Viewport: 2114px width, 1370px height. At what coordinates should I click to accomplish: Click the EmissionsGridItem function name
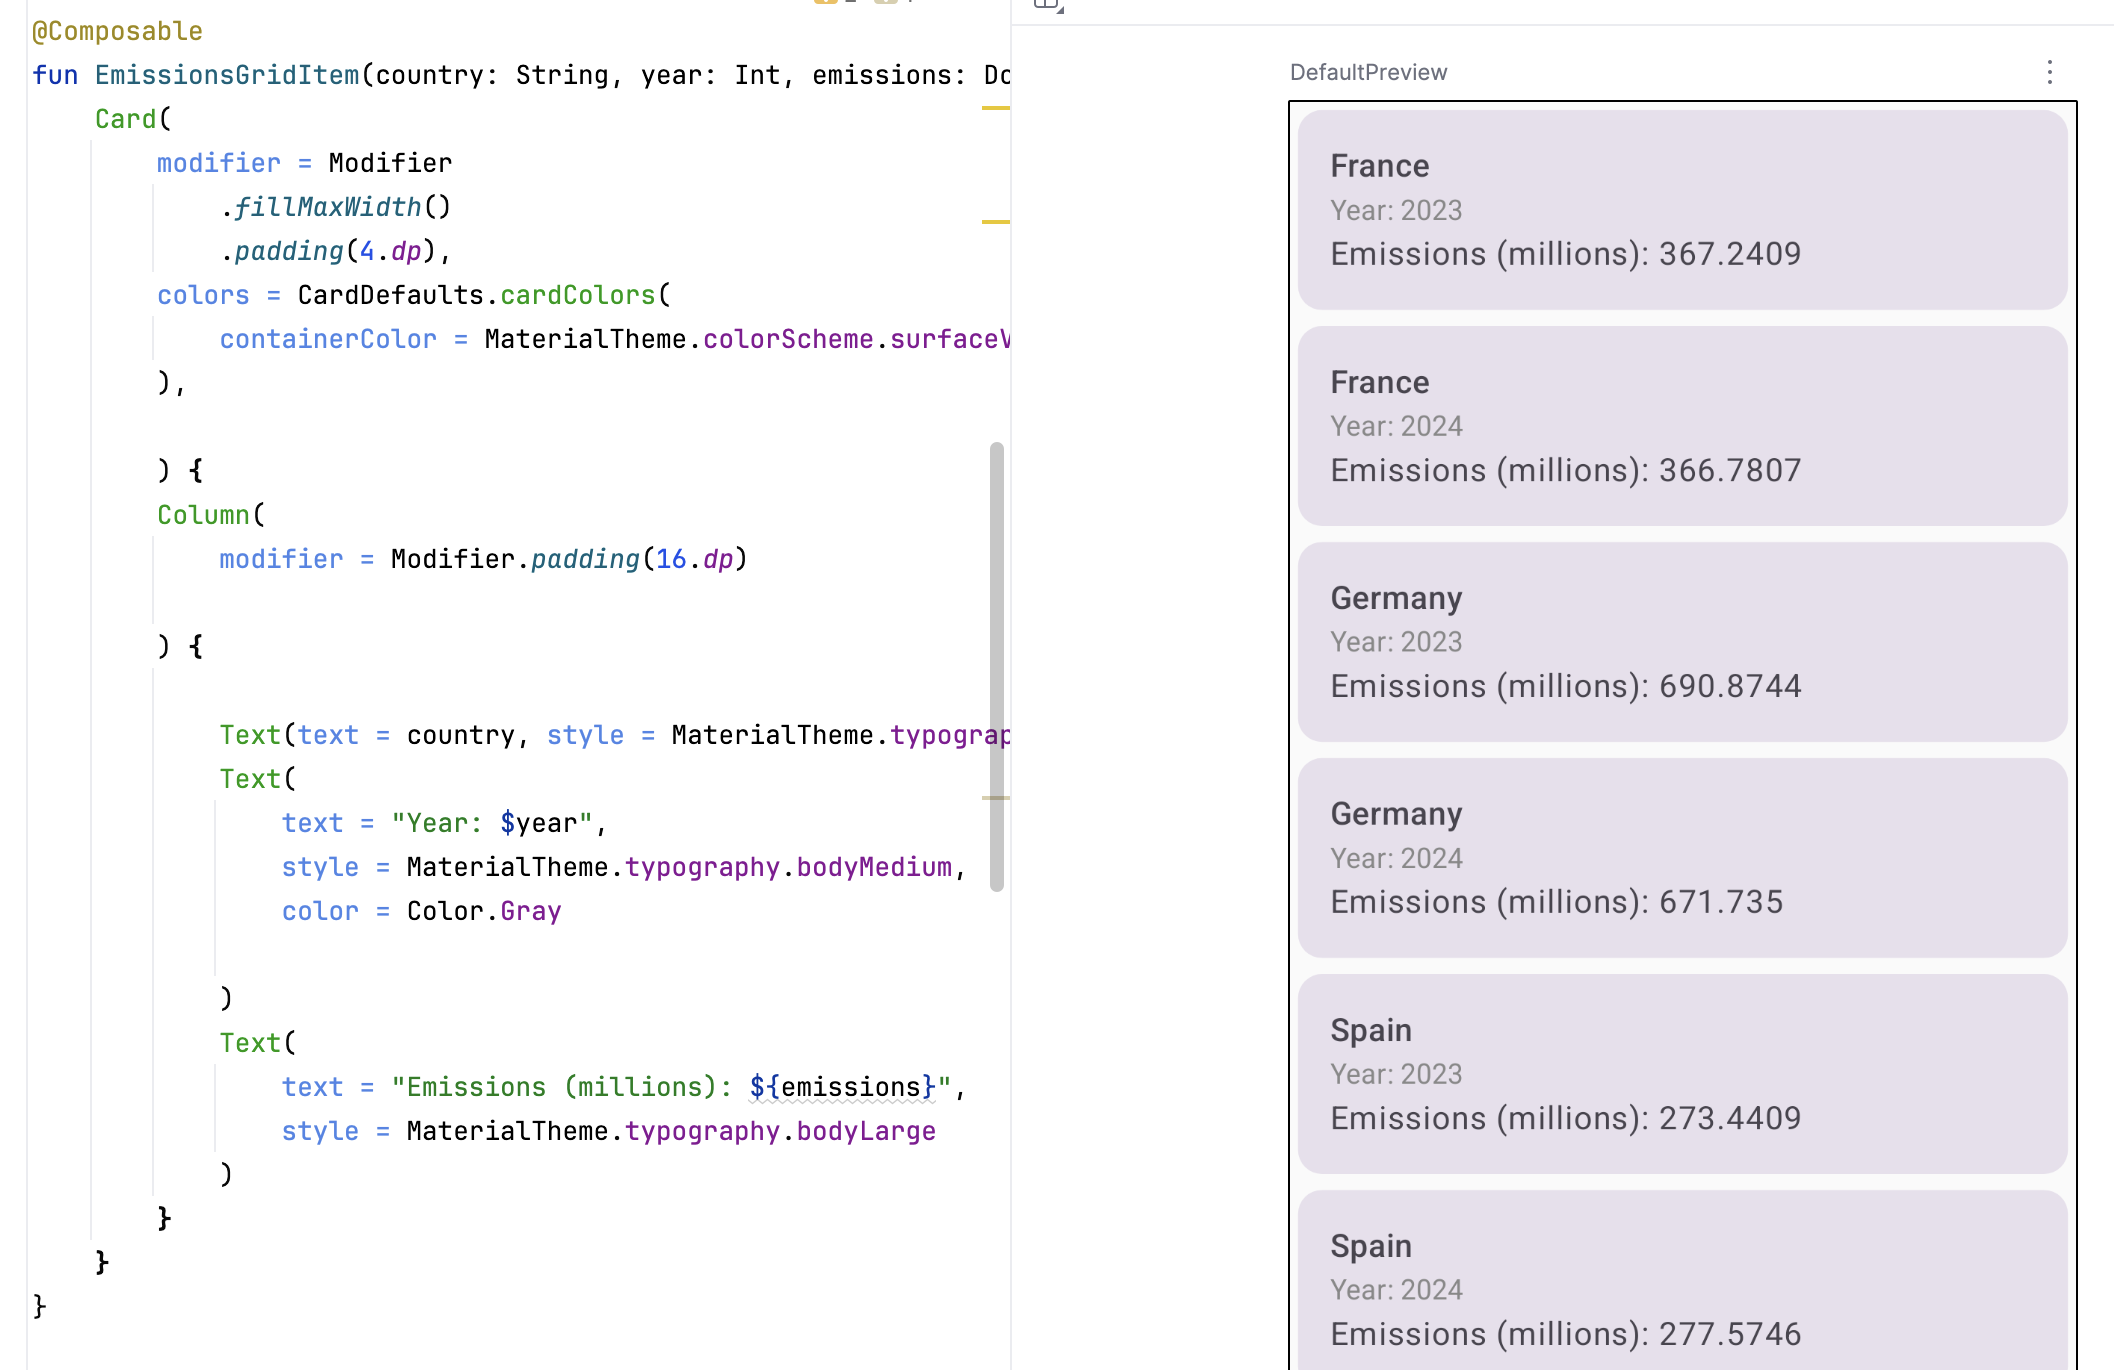click(x=227, y=75)
